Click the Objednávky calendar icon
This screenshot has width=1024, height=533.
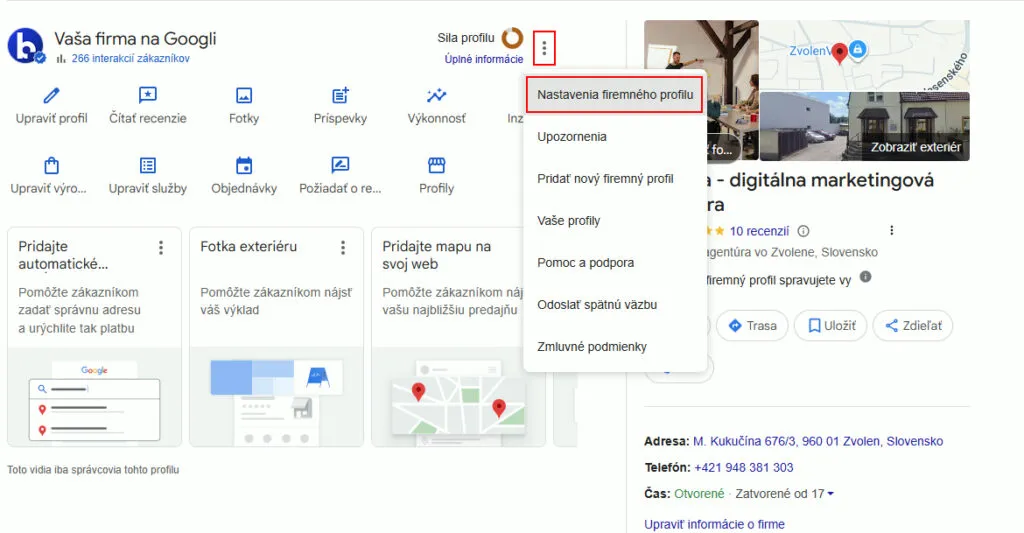click(x=244, y=166)
